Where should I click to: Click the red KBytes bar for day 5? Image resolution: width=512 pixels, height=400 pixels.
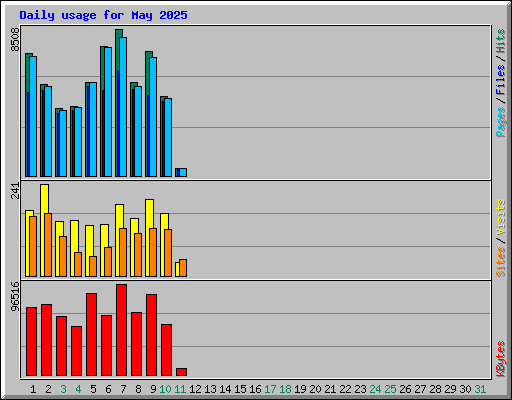click(x=92, y=335)
